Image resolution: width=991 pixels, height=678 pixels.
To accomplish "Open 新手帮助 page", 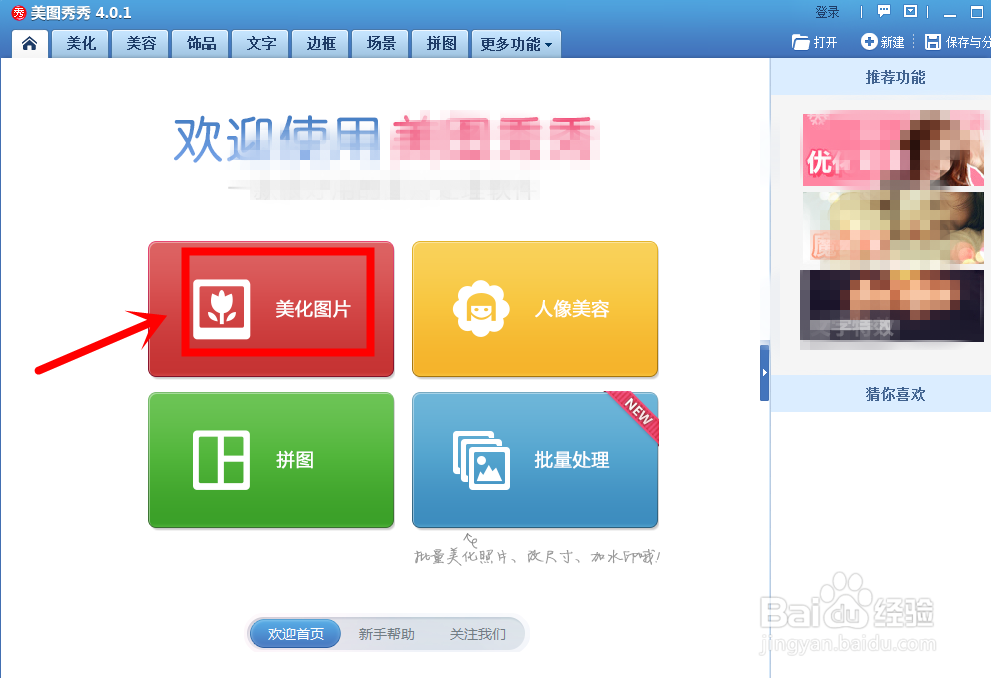I will coord(386,634).
